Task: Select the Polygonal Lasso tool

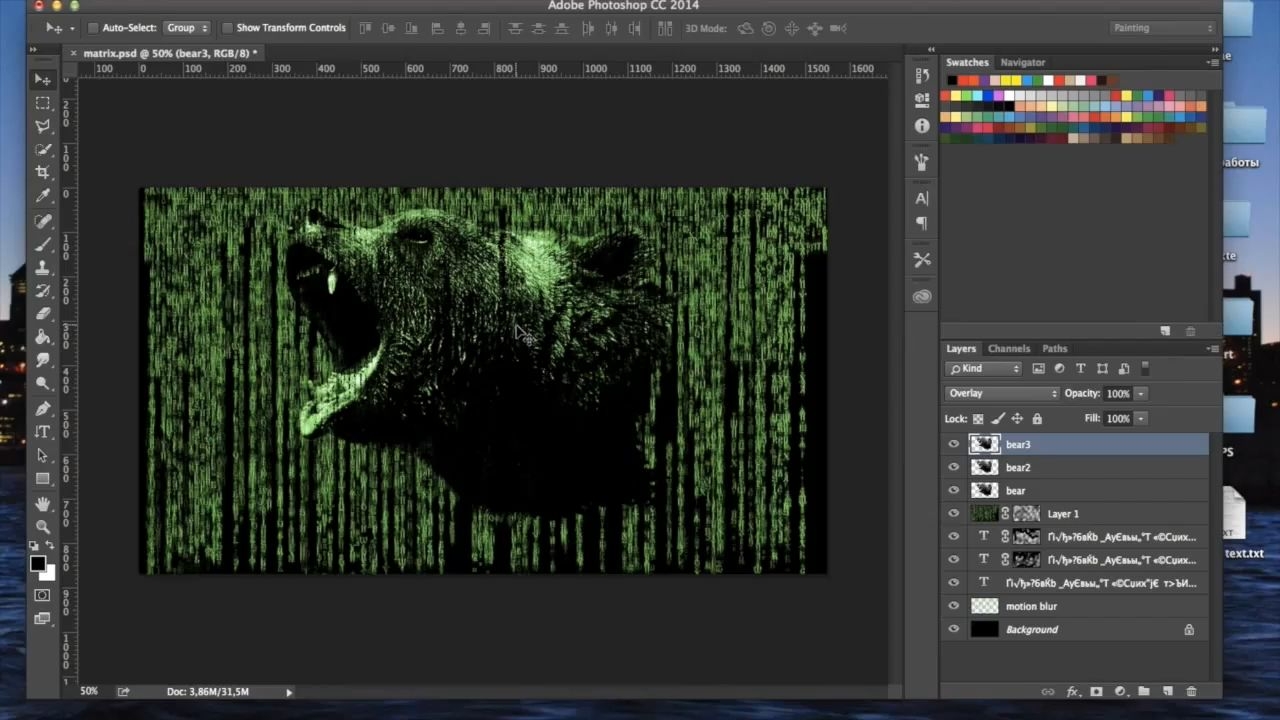Action: (42, 126)
